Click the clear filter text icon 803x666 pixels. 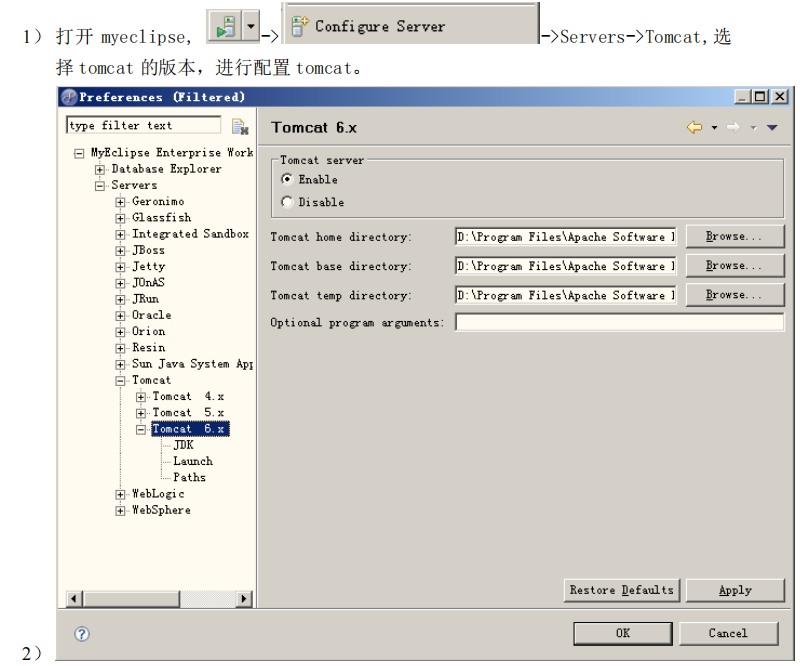click(240, 127)
